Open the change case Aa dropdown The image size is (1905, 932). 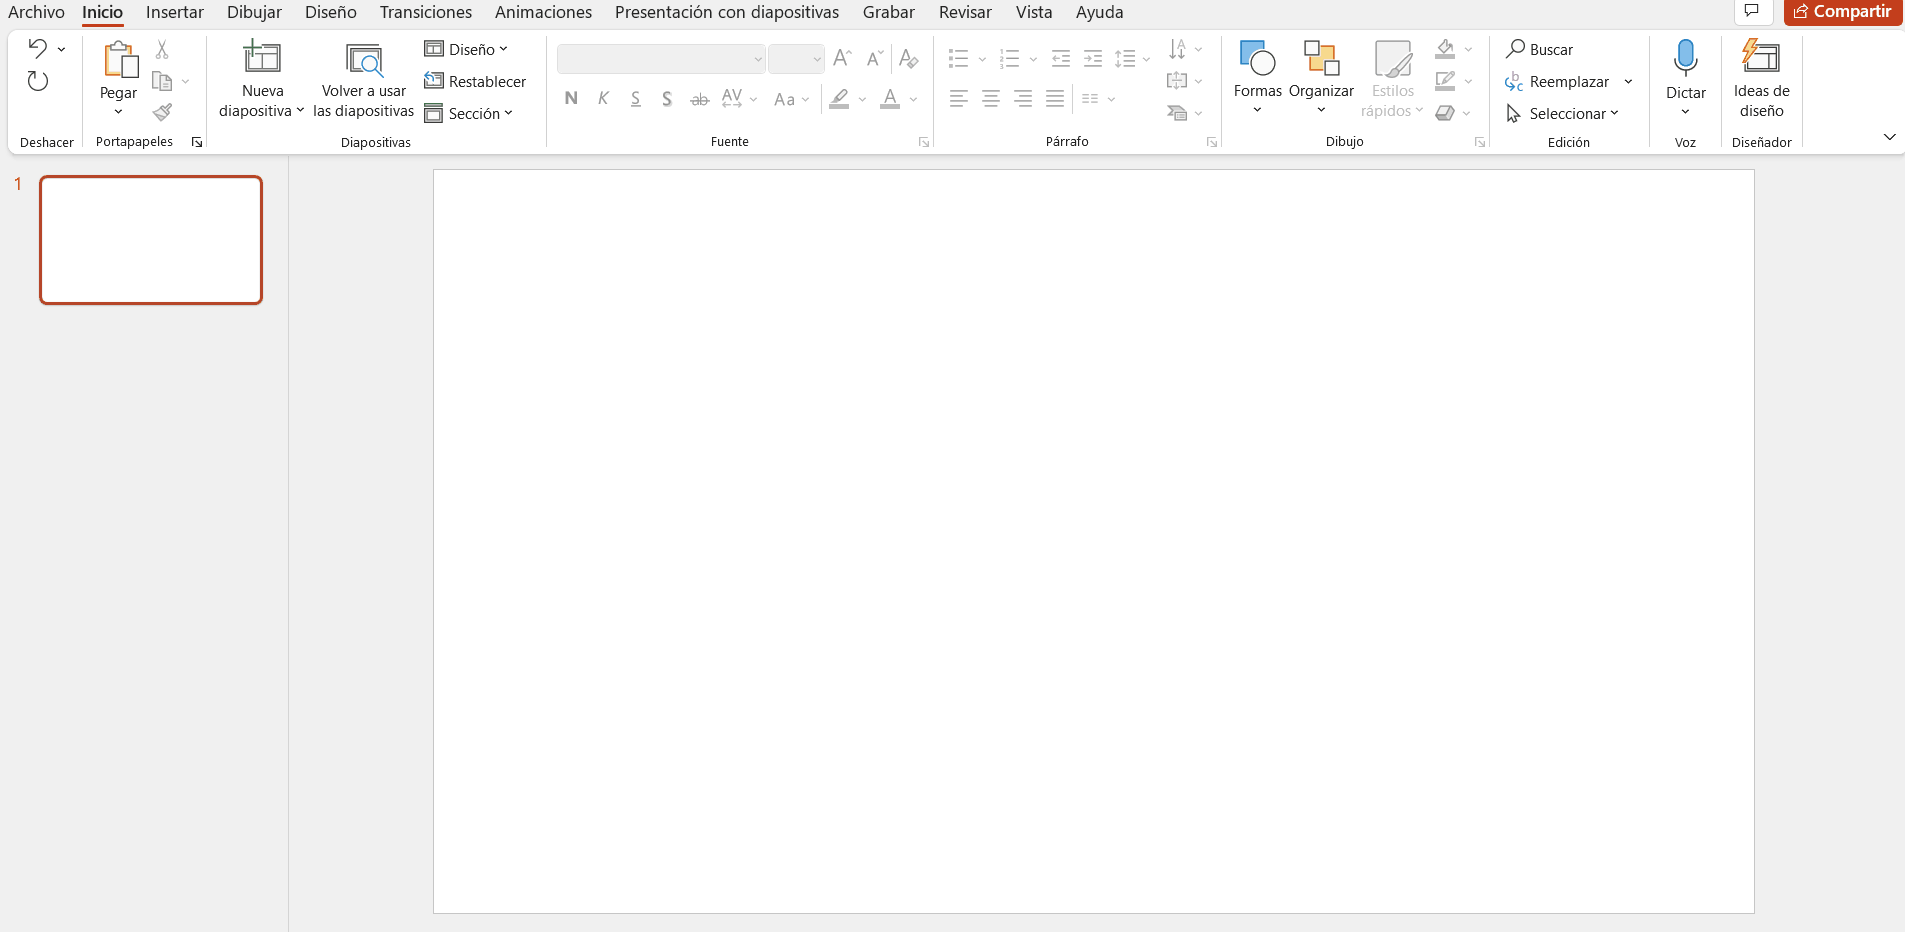(791, 99)
